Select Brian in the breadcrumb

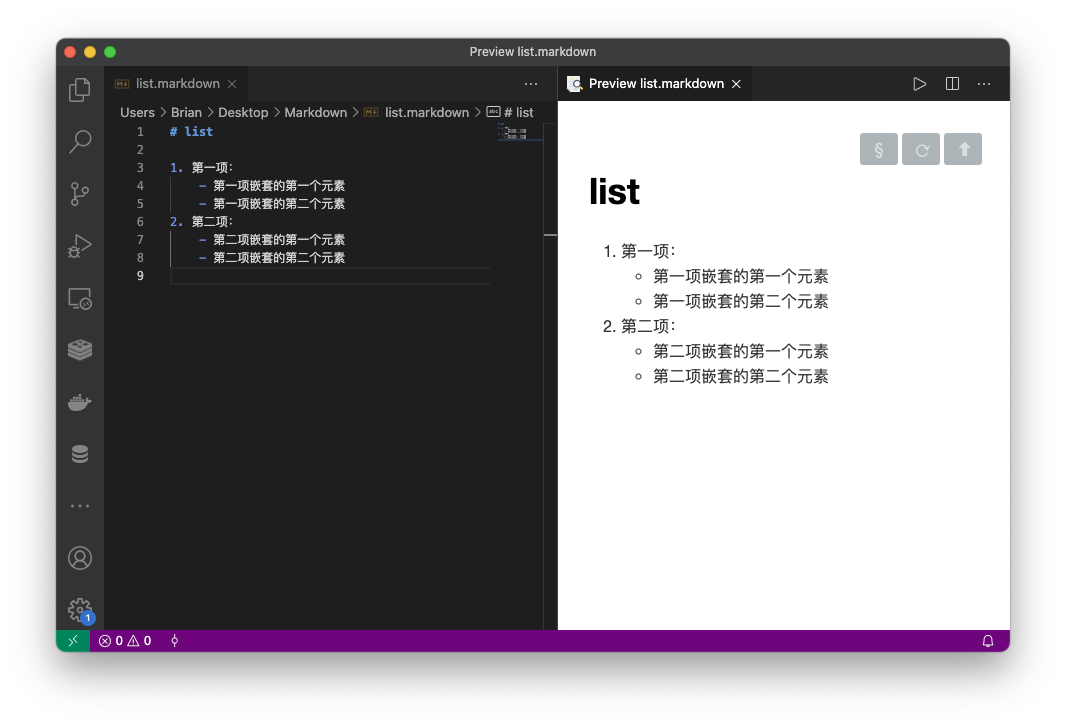point(186,112)
